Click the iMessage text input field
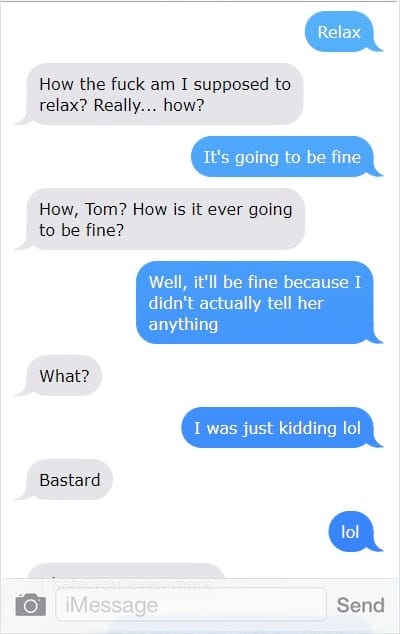Image resolution: width=400 pixels, height=634 pixels. (x=191, y=605)
